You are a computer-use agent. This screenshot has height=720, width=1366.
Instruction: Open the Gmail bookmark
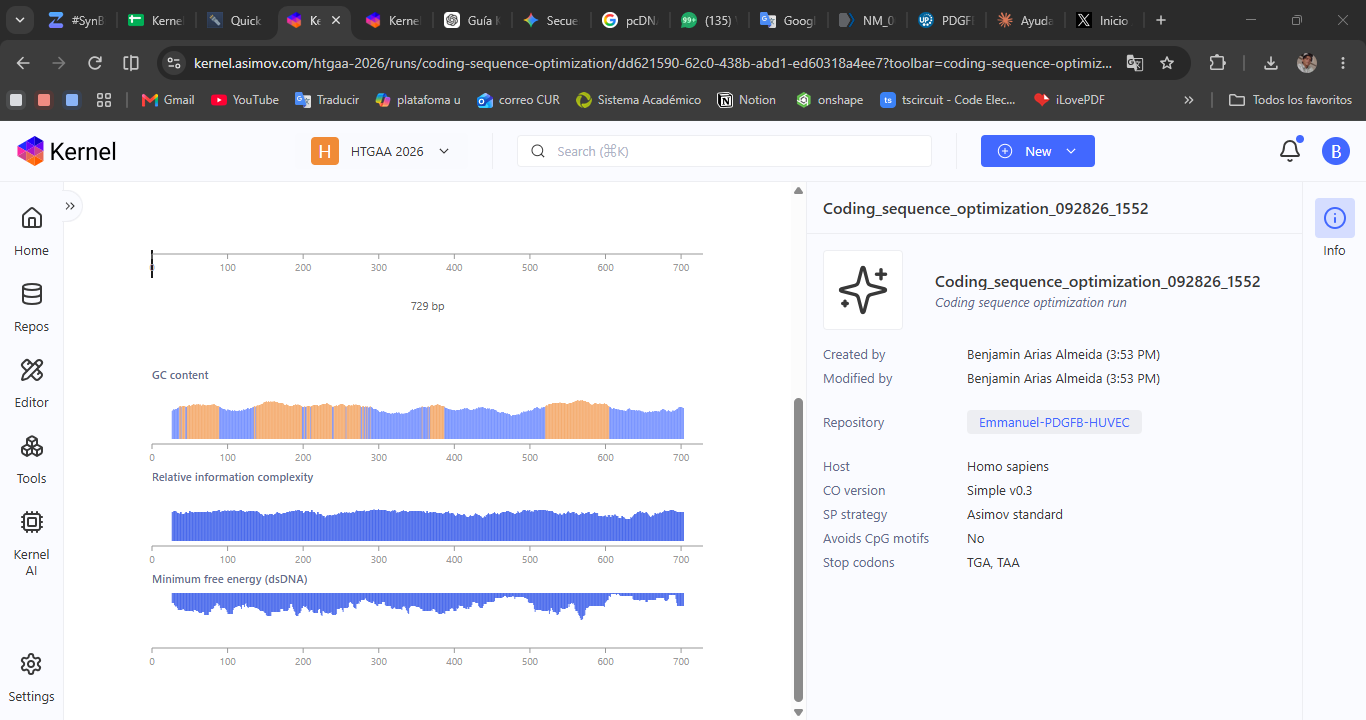[168, 100]
